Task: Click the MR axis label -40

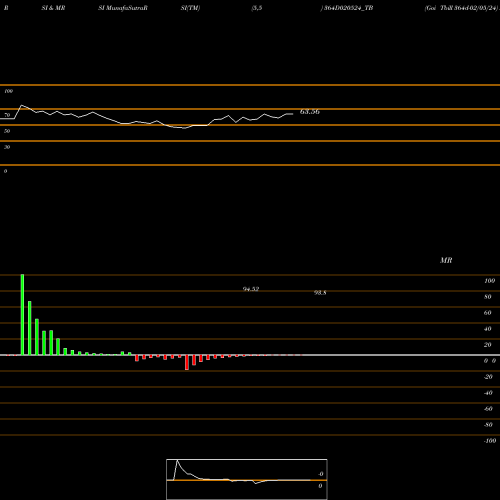Action: [488, 393]
